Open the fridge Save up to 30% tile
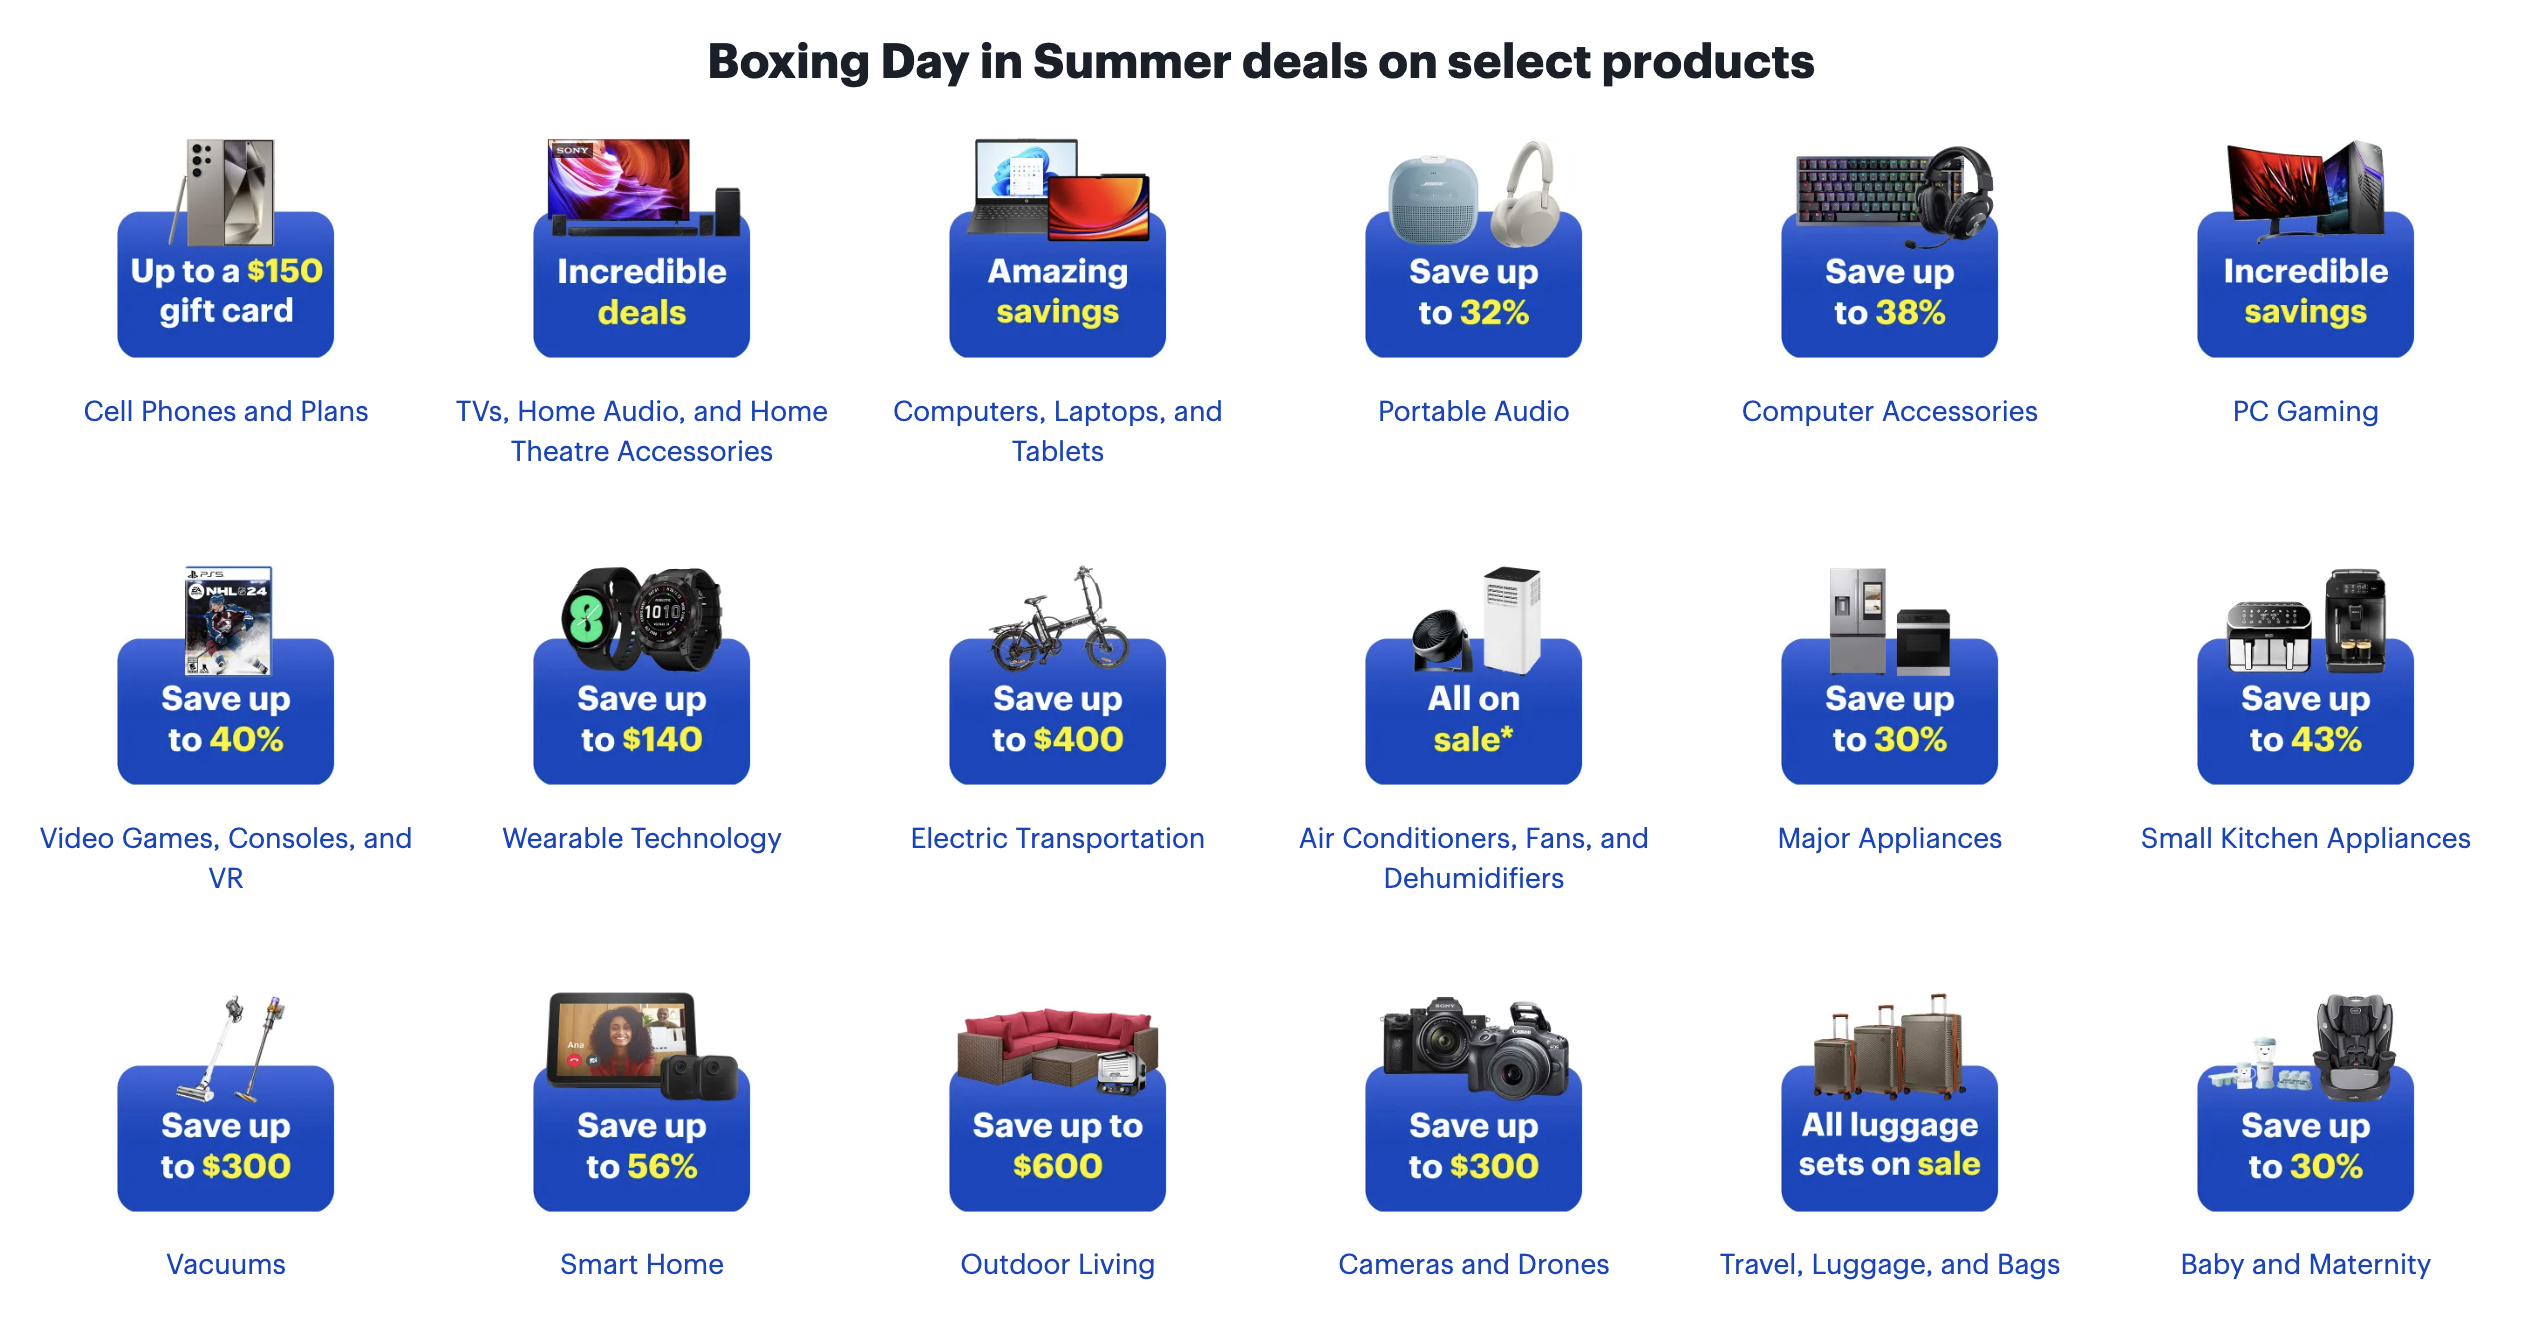 (x=1890, y=676)
